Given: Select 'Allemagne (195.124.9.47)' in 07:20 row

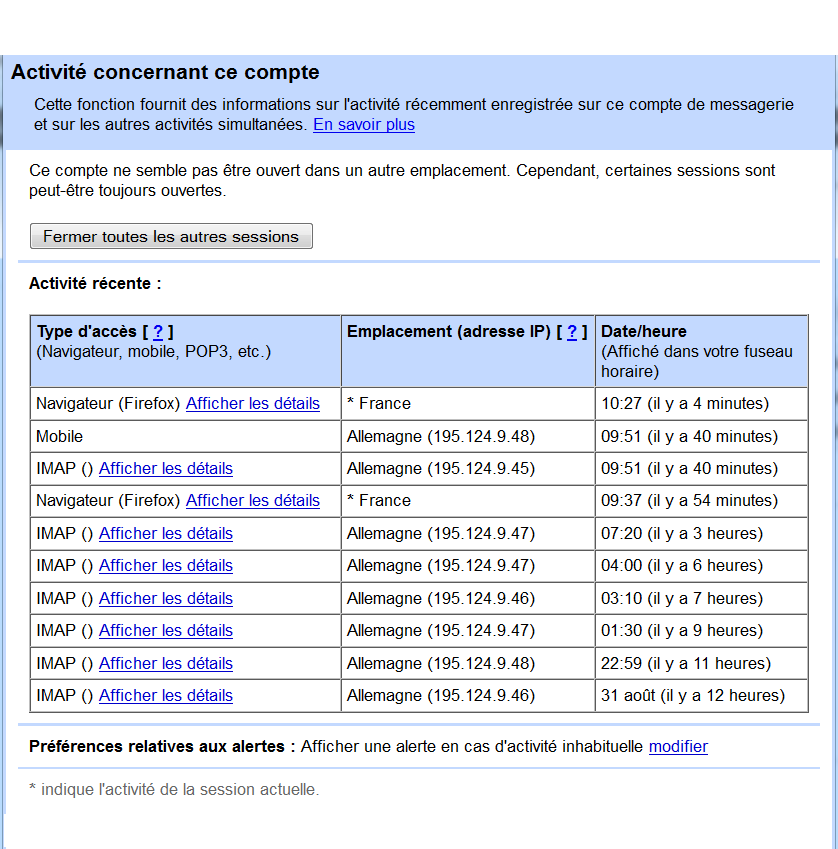Looking at the screenshot, I should 468,533.
